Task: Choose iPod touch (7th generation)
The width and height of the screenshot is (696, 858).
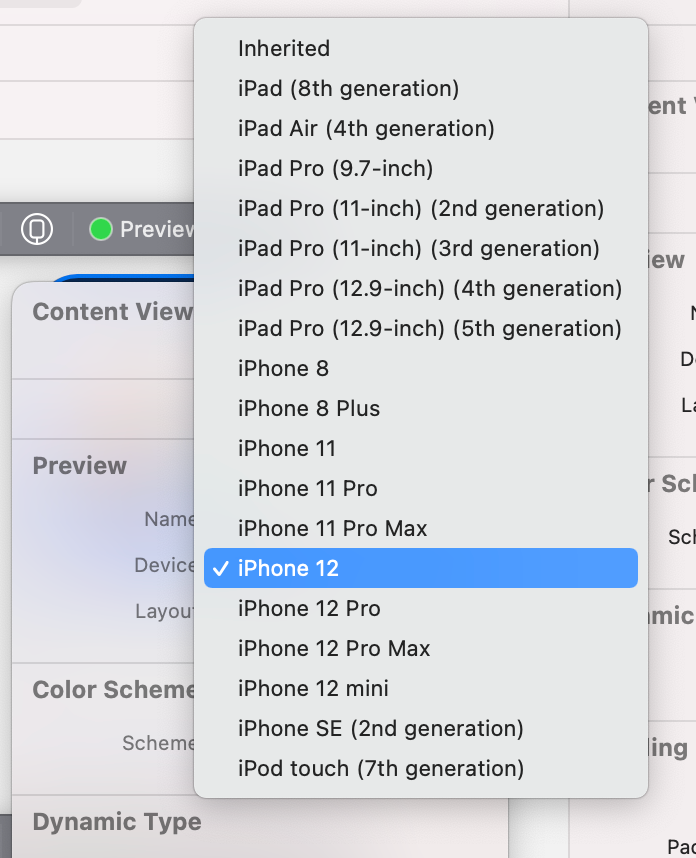Action: click(380, 768)
